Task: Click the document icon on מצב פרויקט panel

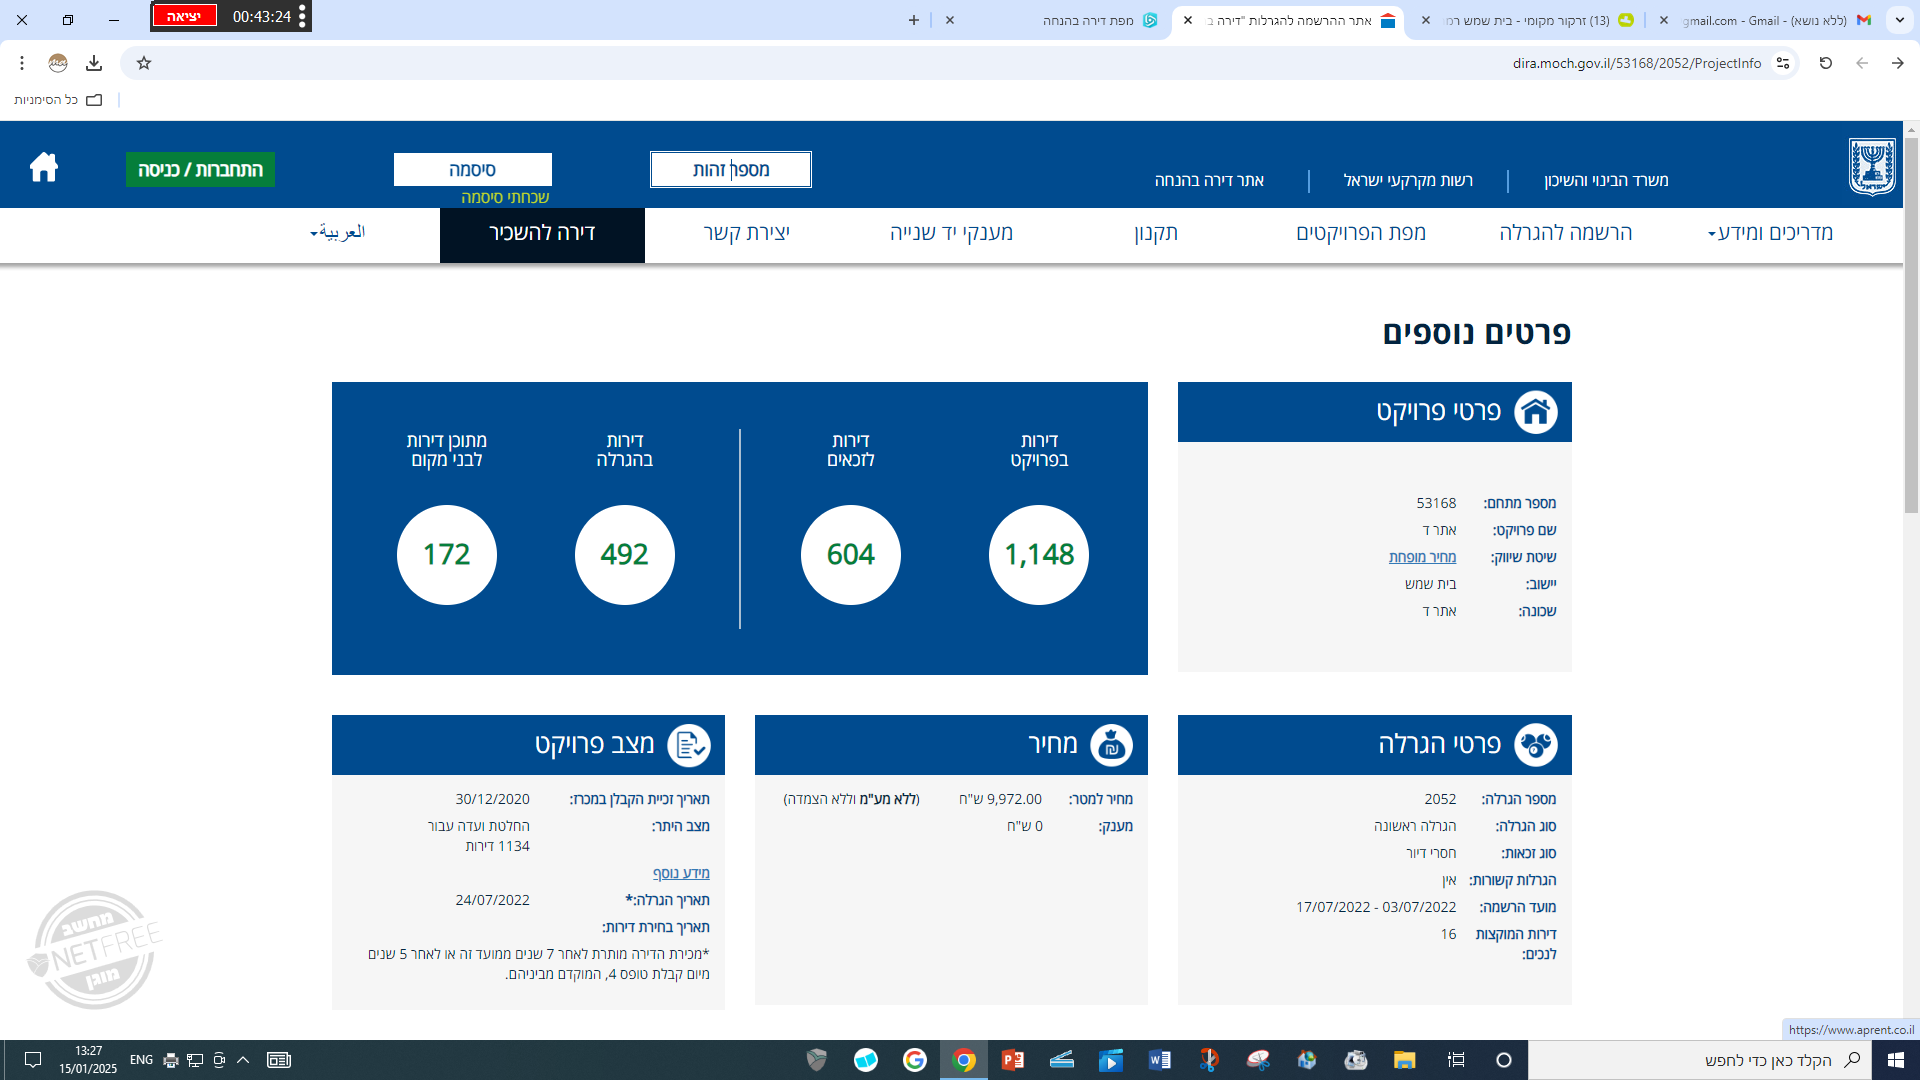Action: [x=690, y=744]
